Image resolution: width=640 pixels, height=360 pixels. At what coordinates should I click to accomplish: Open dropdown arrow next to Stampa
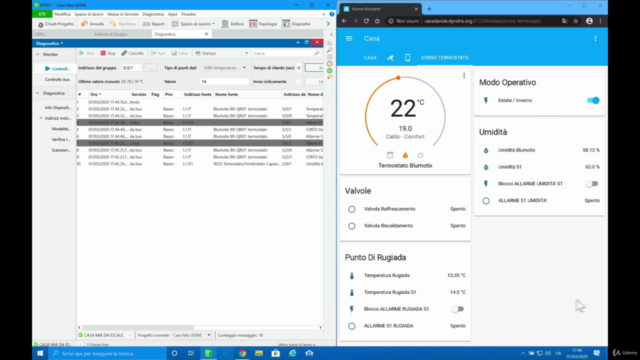(x=246, y=53)
